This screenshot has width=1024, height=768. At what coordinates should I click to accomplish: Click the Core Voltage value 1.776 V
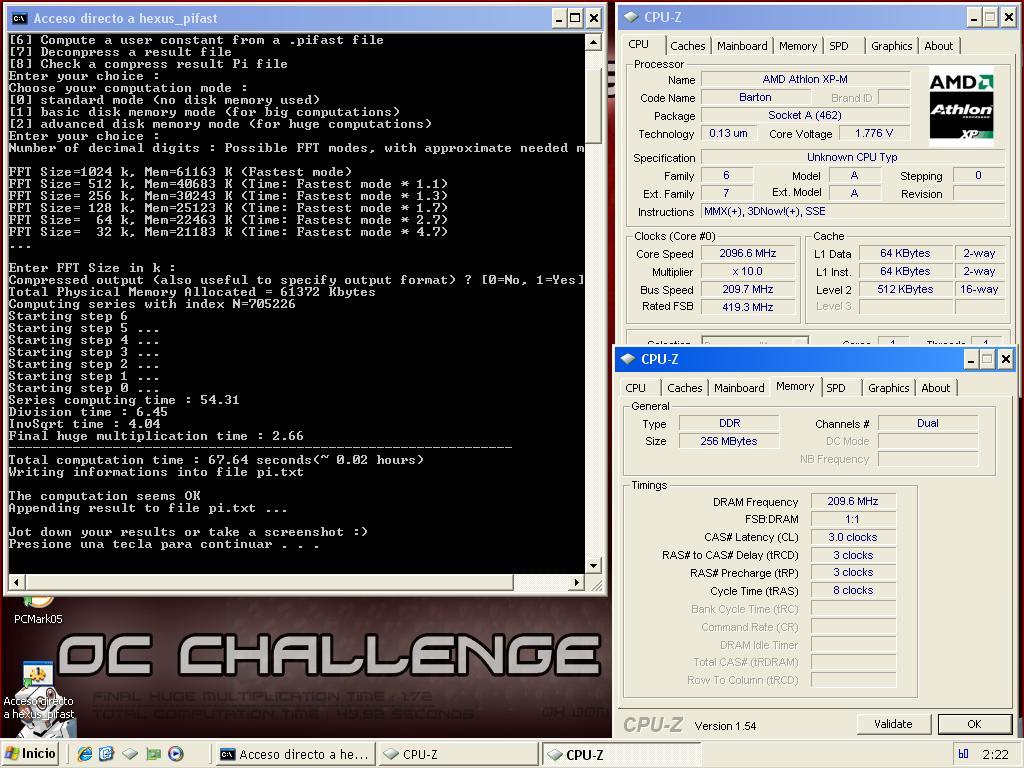coord(874,133)
